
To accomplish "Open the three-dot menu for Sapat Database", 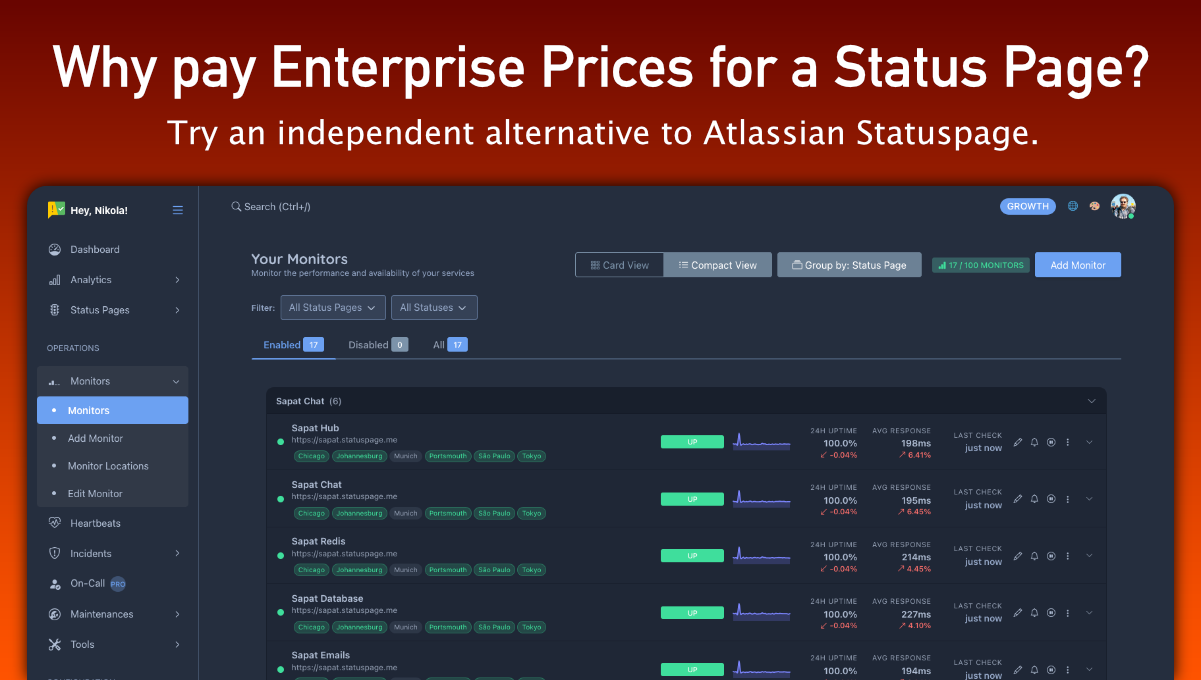I will pyautogui.click(x=1068, y=613).
